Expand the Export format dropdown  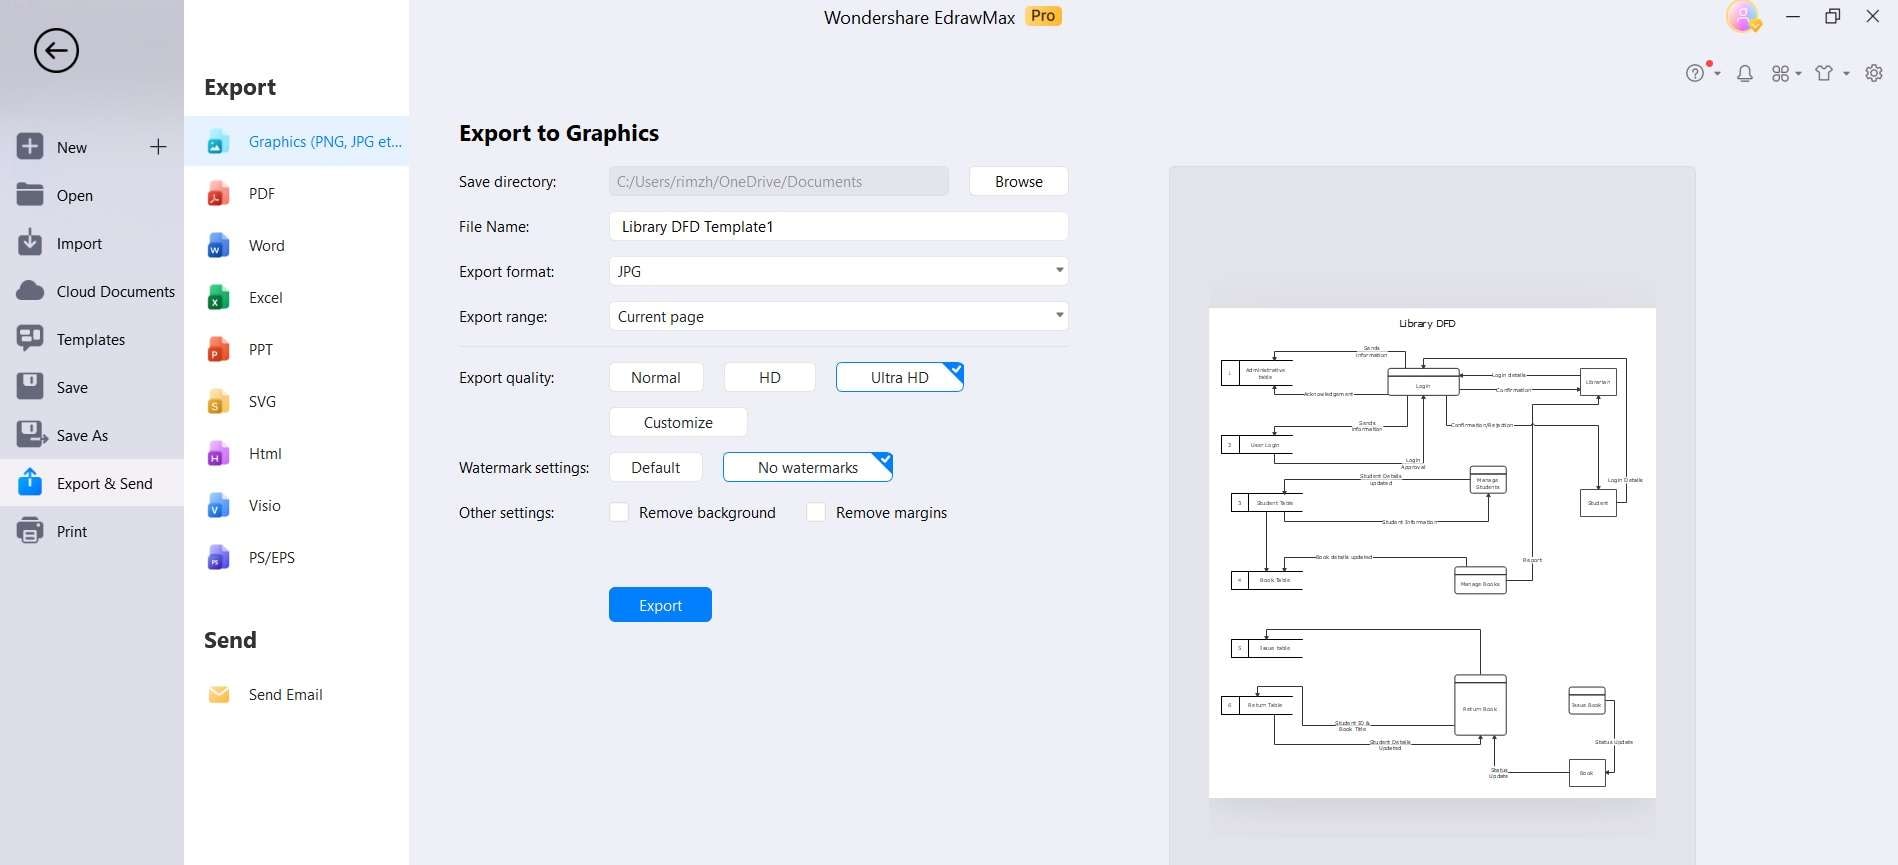coord(1059,271)
